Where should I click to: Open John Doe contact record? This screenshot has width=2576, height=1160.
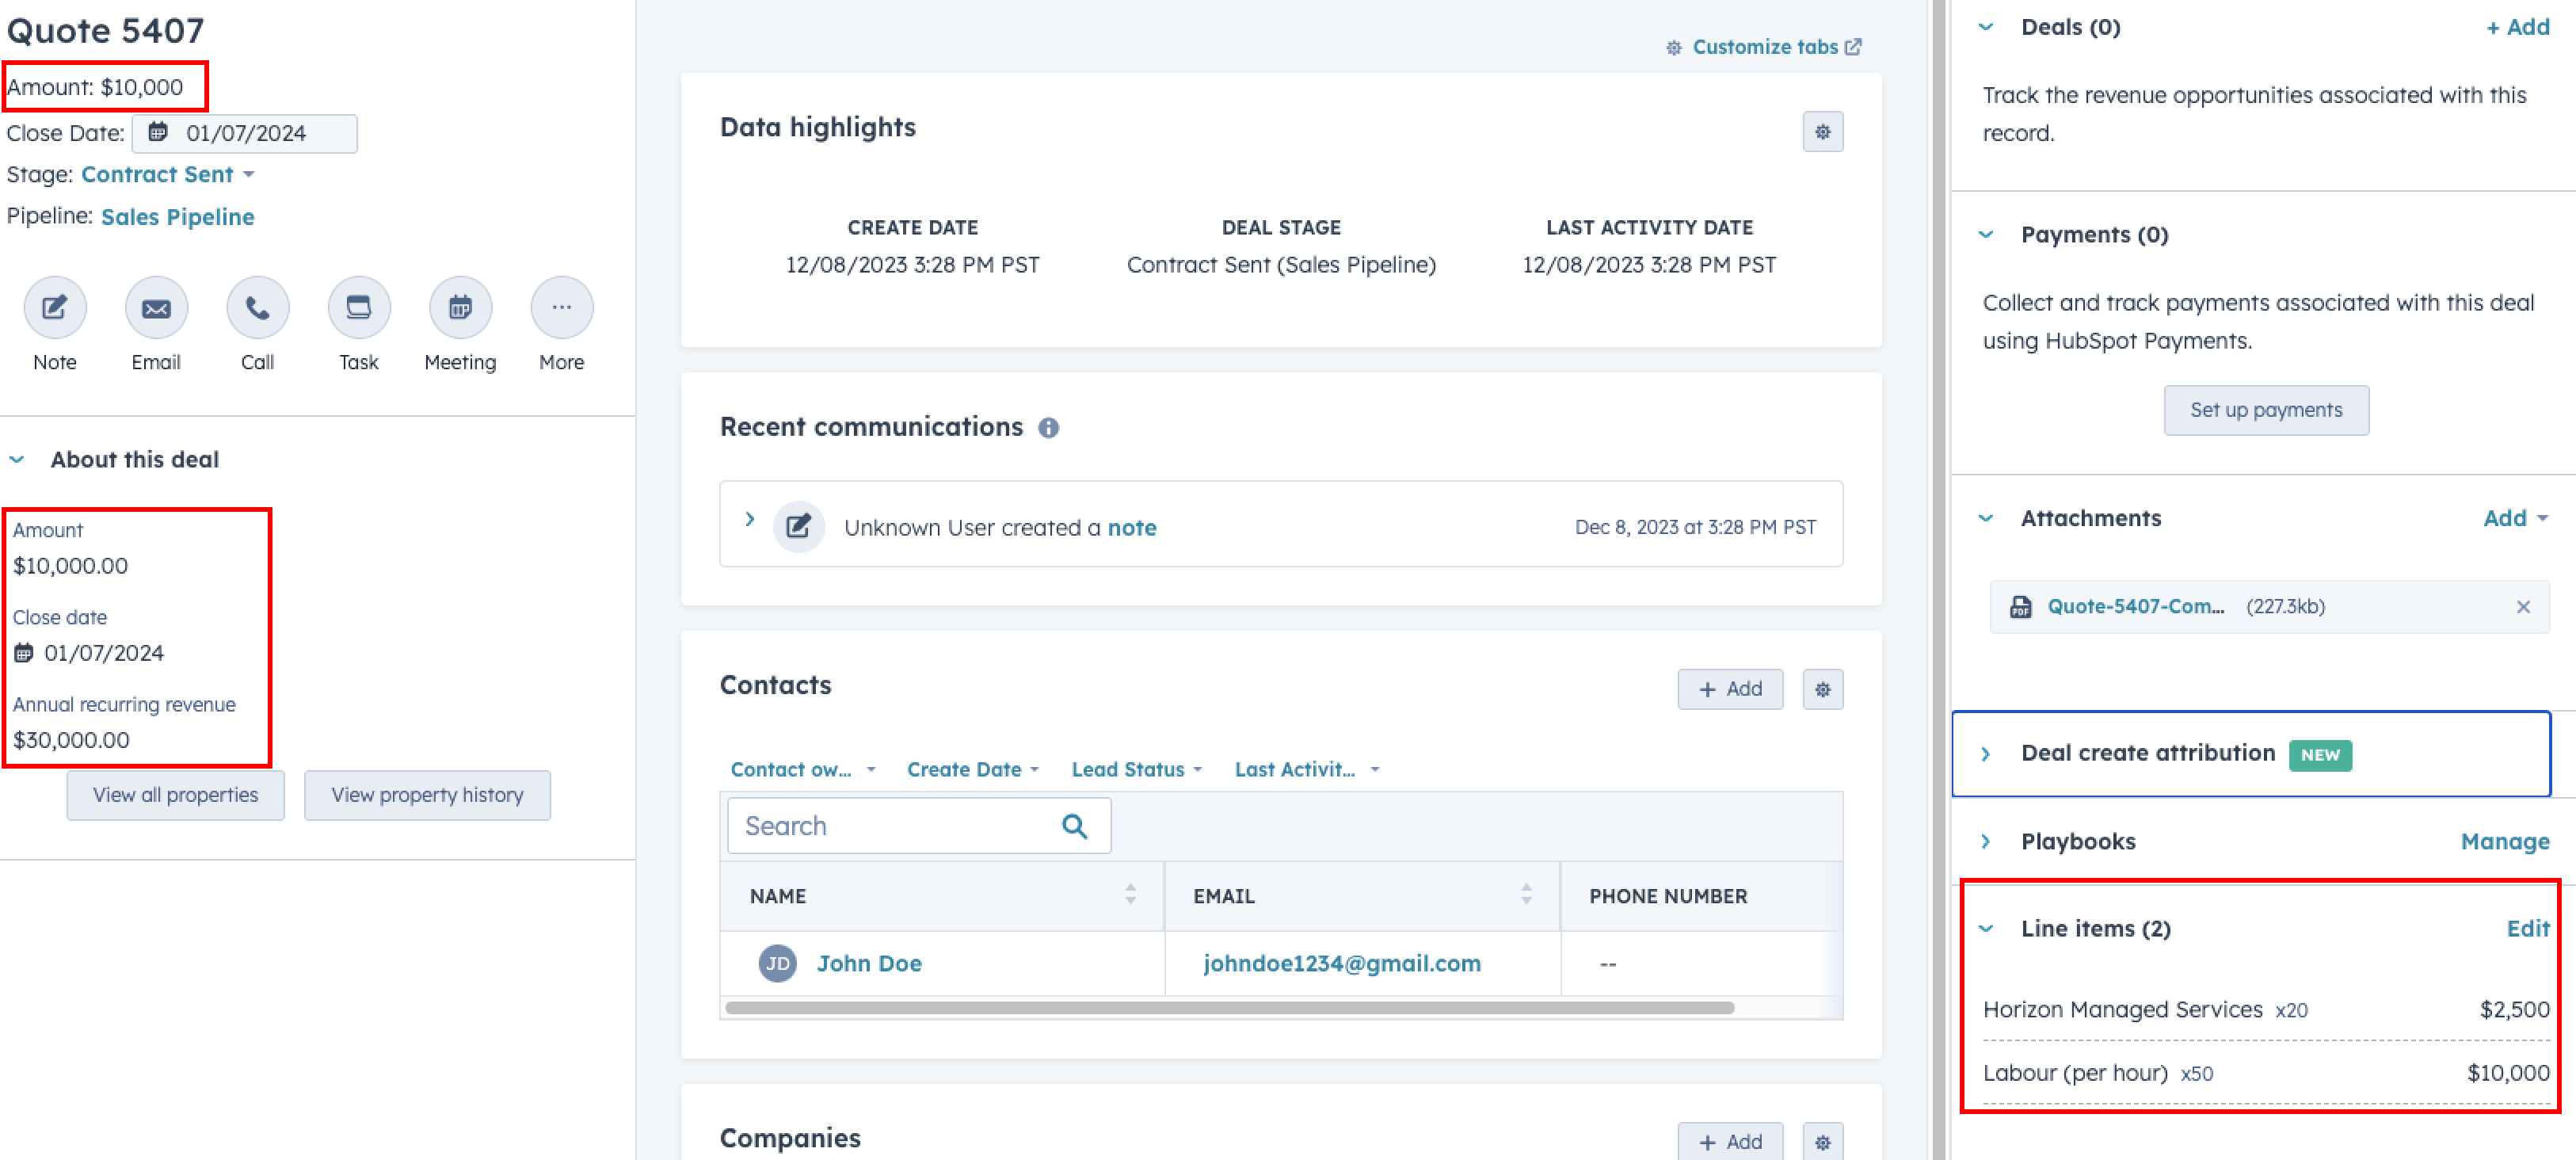(x=869, y=963)
